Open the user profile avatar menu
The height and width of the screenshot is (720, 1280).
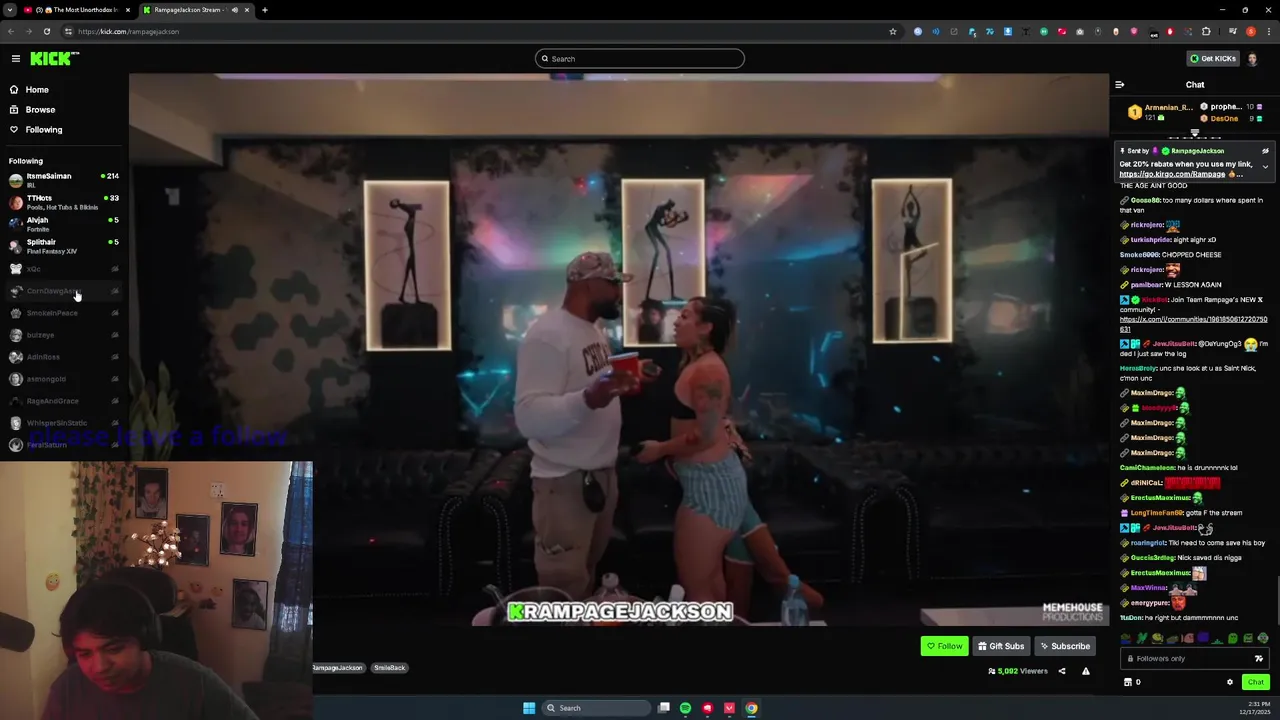click(x=1253, y=59)
